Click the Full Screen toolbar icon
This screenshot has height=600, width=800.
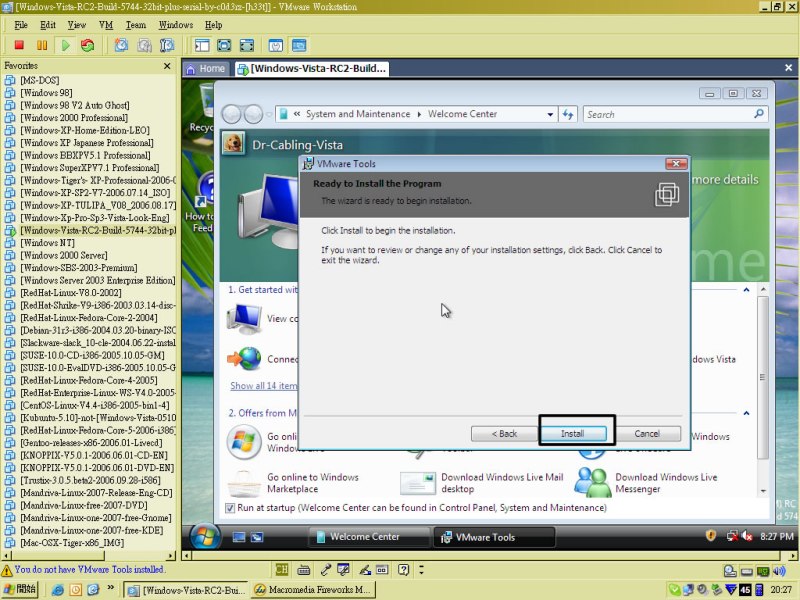pos(246,45)
